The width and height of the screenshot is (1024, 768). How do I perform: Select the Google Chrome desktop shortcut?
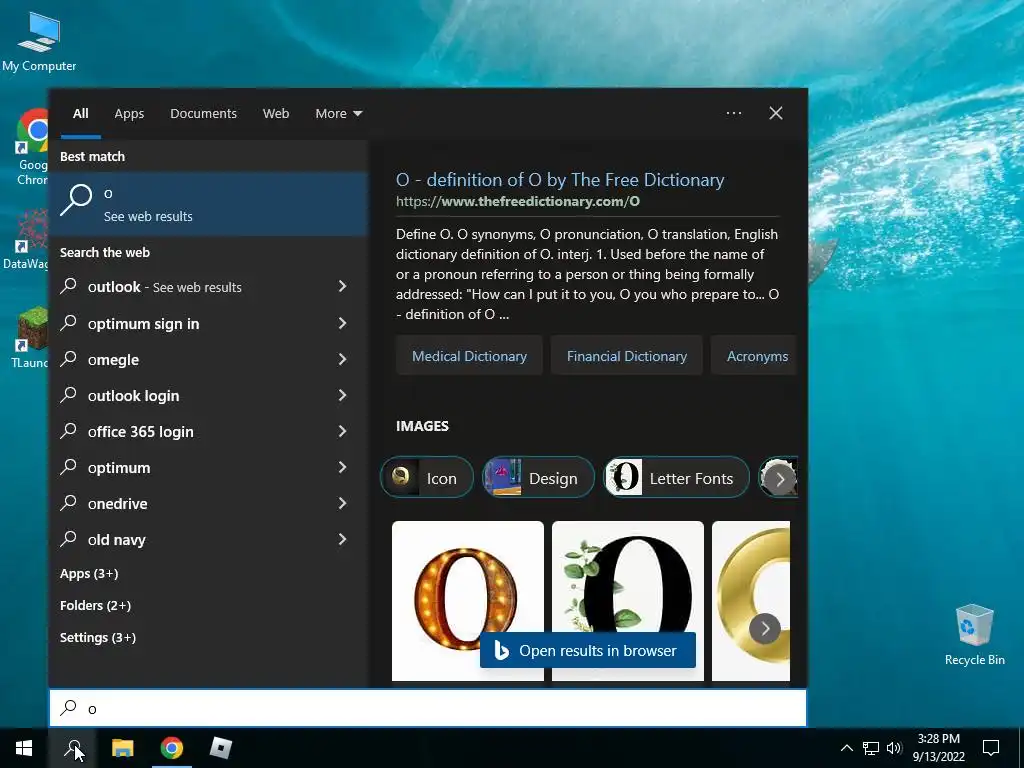[x=31, y=148]
